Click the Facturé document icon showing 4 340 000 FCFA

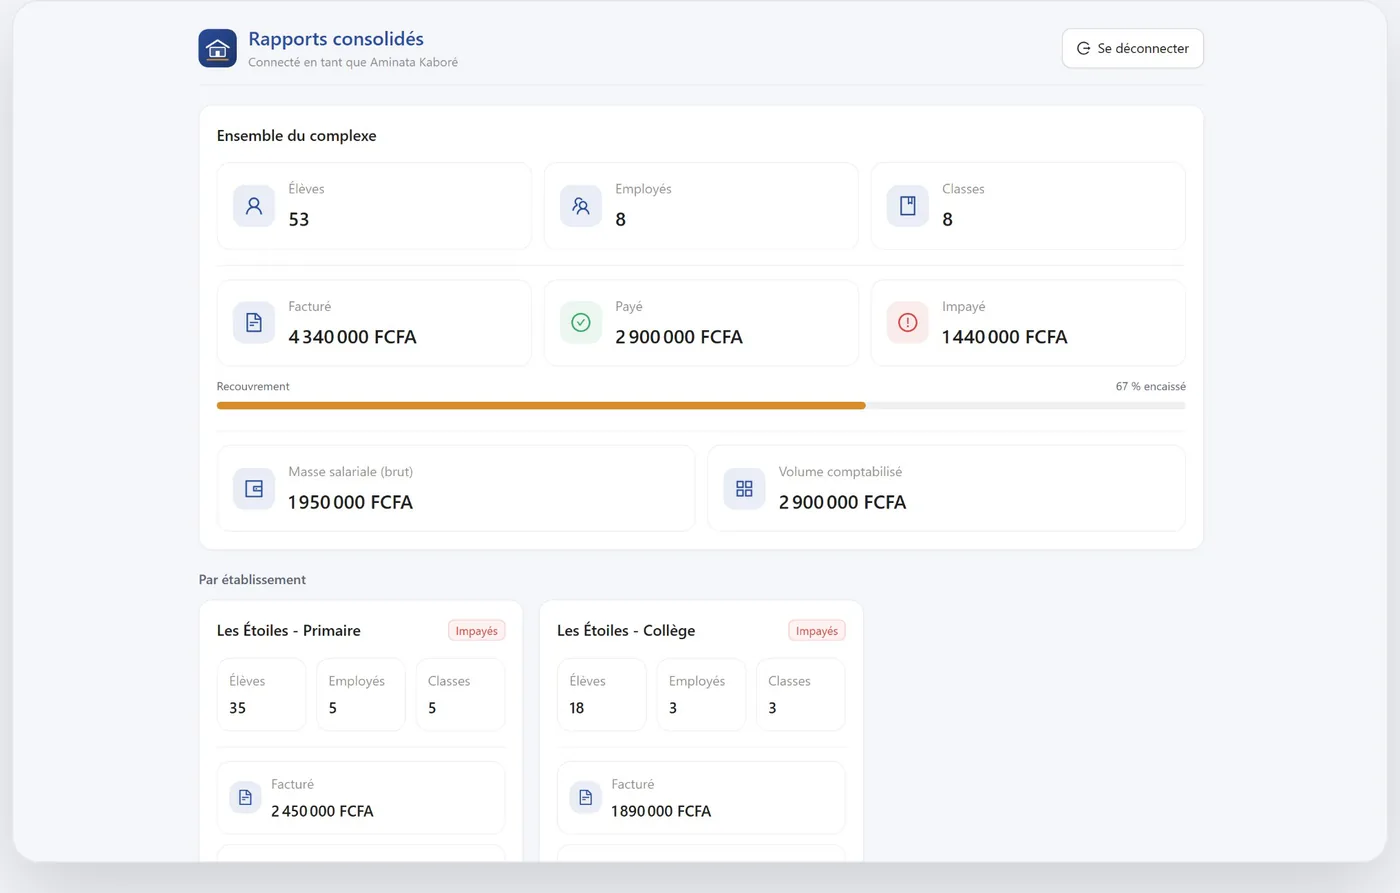[254, 323]
